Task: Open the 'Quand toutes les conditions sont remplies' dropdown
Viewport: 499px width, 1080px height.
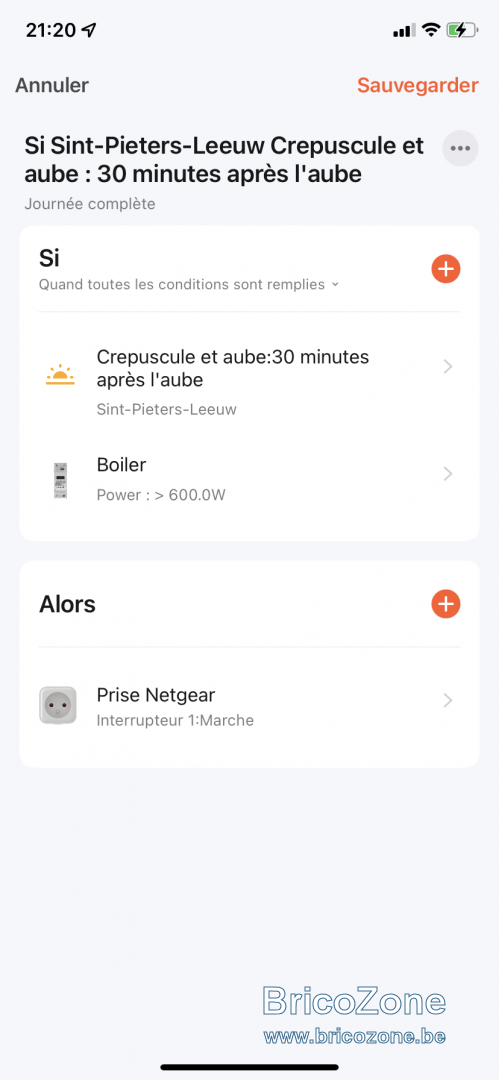Action: [189, 284]
